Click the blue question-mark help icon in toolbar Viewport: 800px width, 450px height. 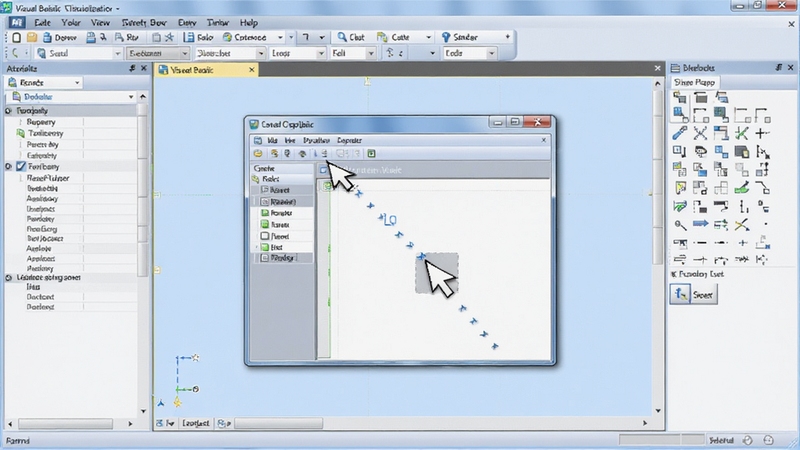[446, 37]
